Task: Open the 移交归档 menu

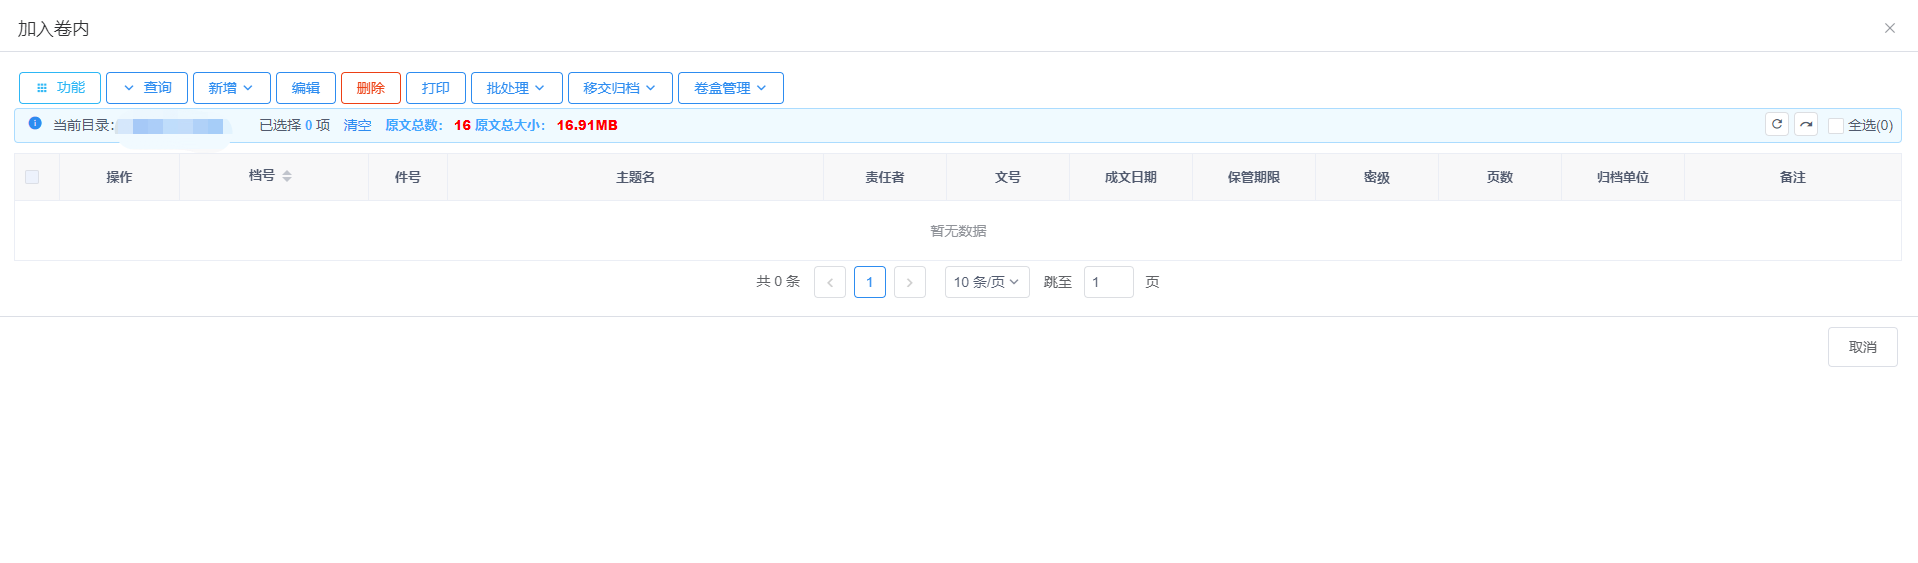Action: [620, 88]
